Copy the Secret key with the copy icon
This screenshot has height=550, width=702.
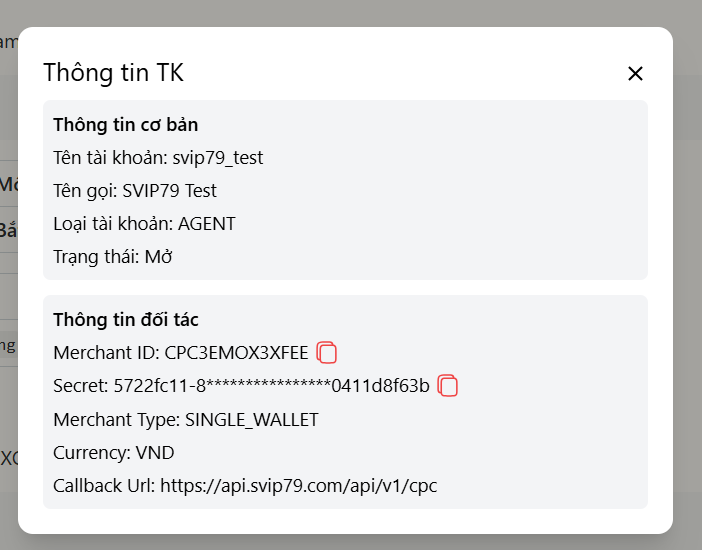pyautogui.click(x=448, y=386)
